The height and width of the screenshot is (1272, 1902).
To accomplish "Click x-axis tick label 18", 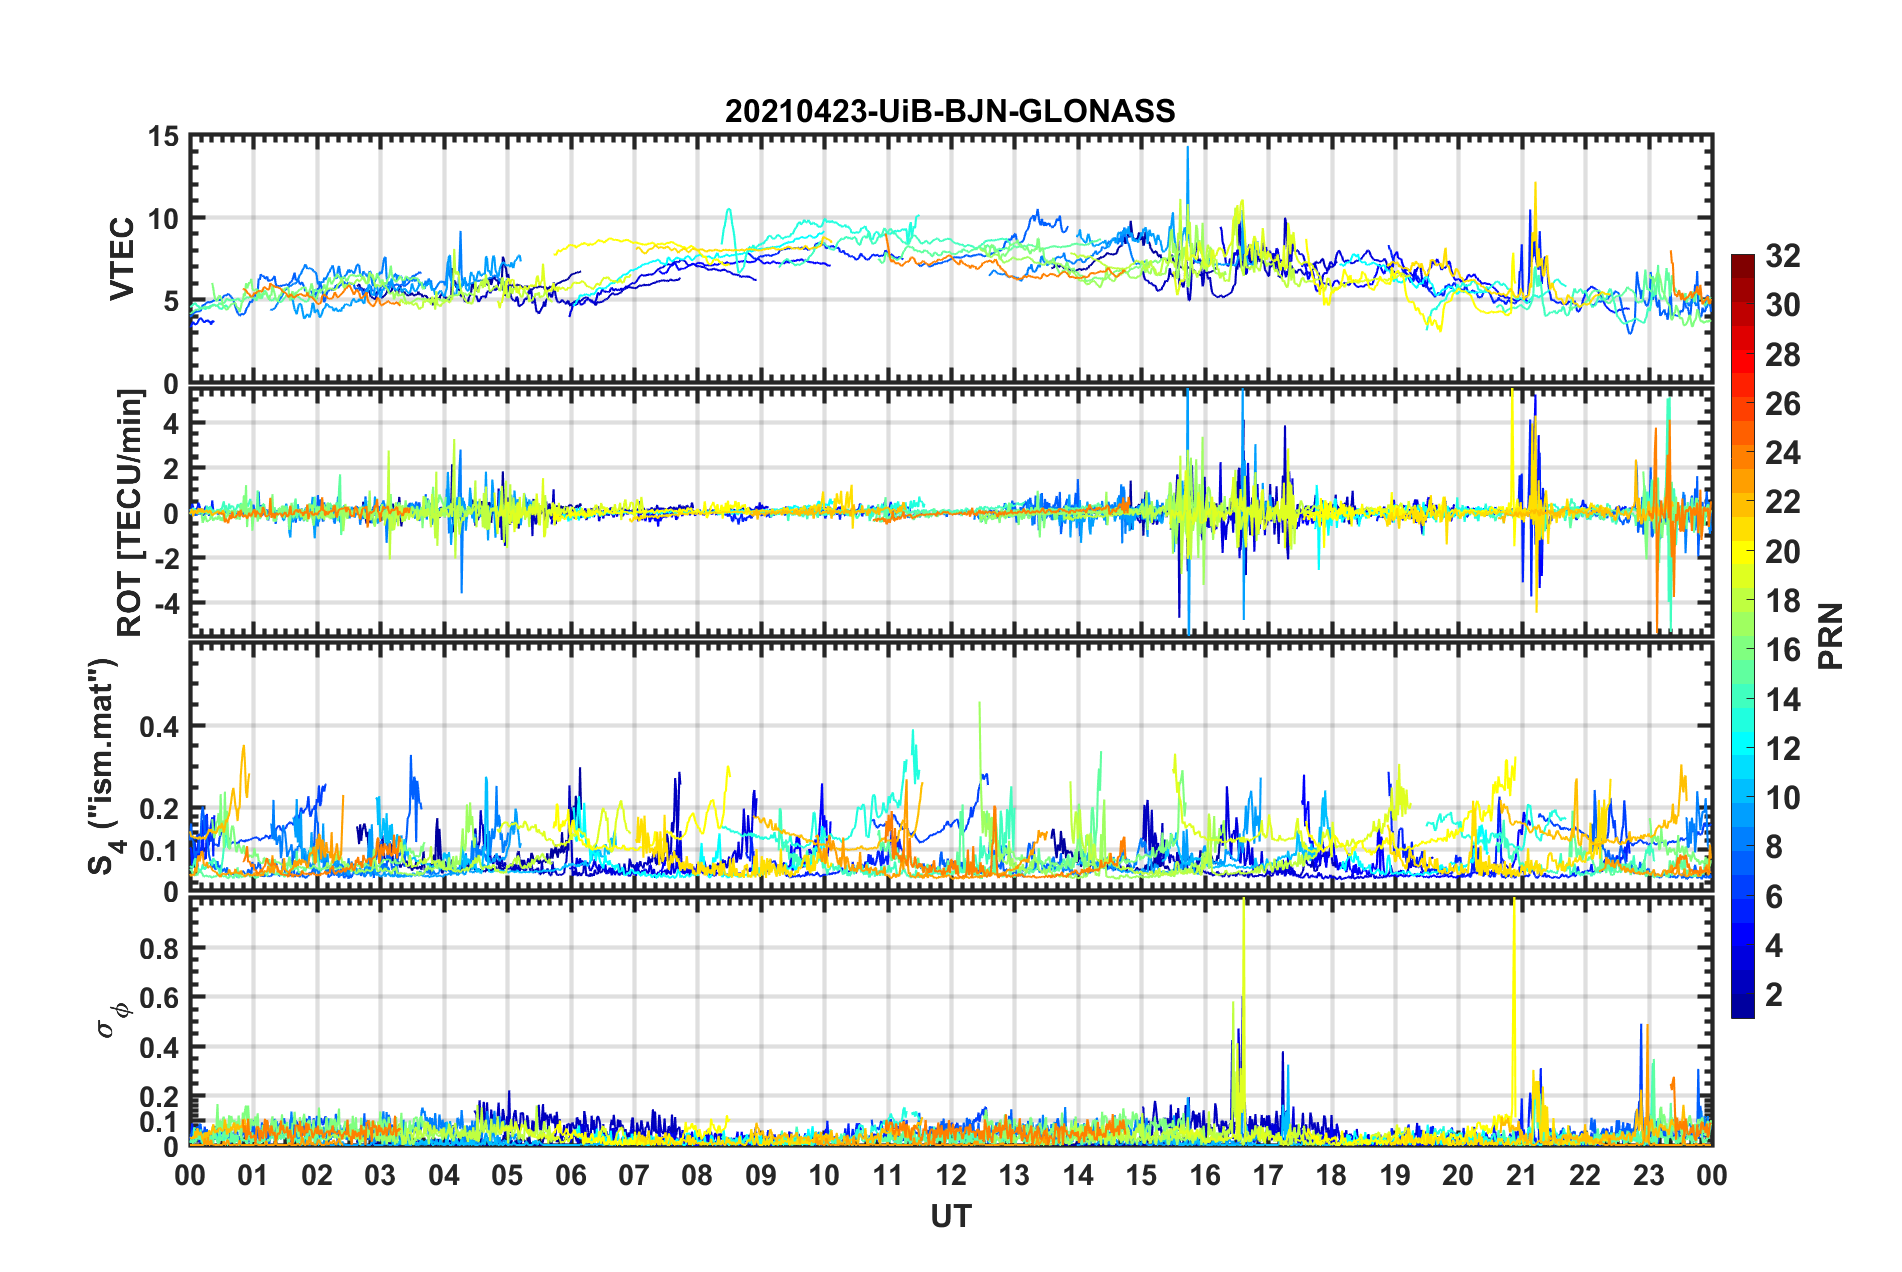I will click(x=1331, y=1175).
